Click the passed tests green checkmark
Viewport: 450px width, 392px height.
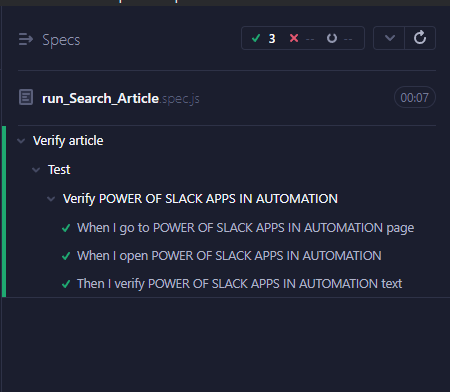256,38
